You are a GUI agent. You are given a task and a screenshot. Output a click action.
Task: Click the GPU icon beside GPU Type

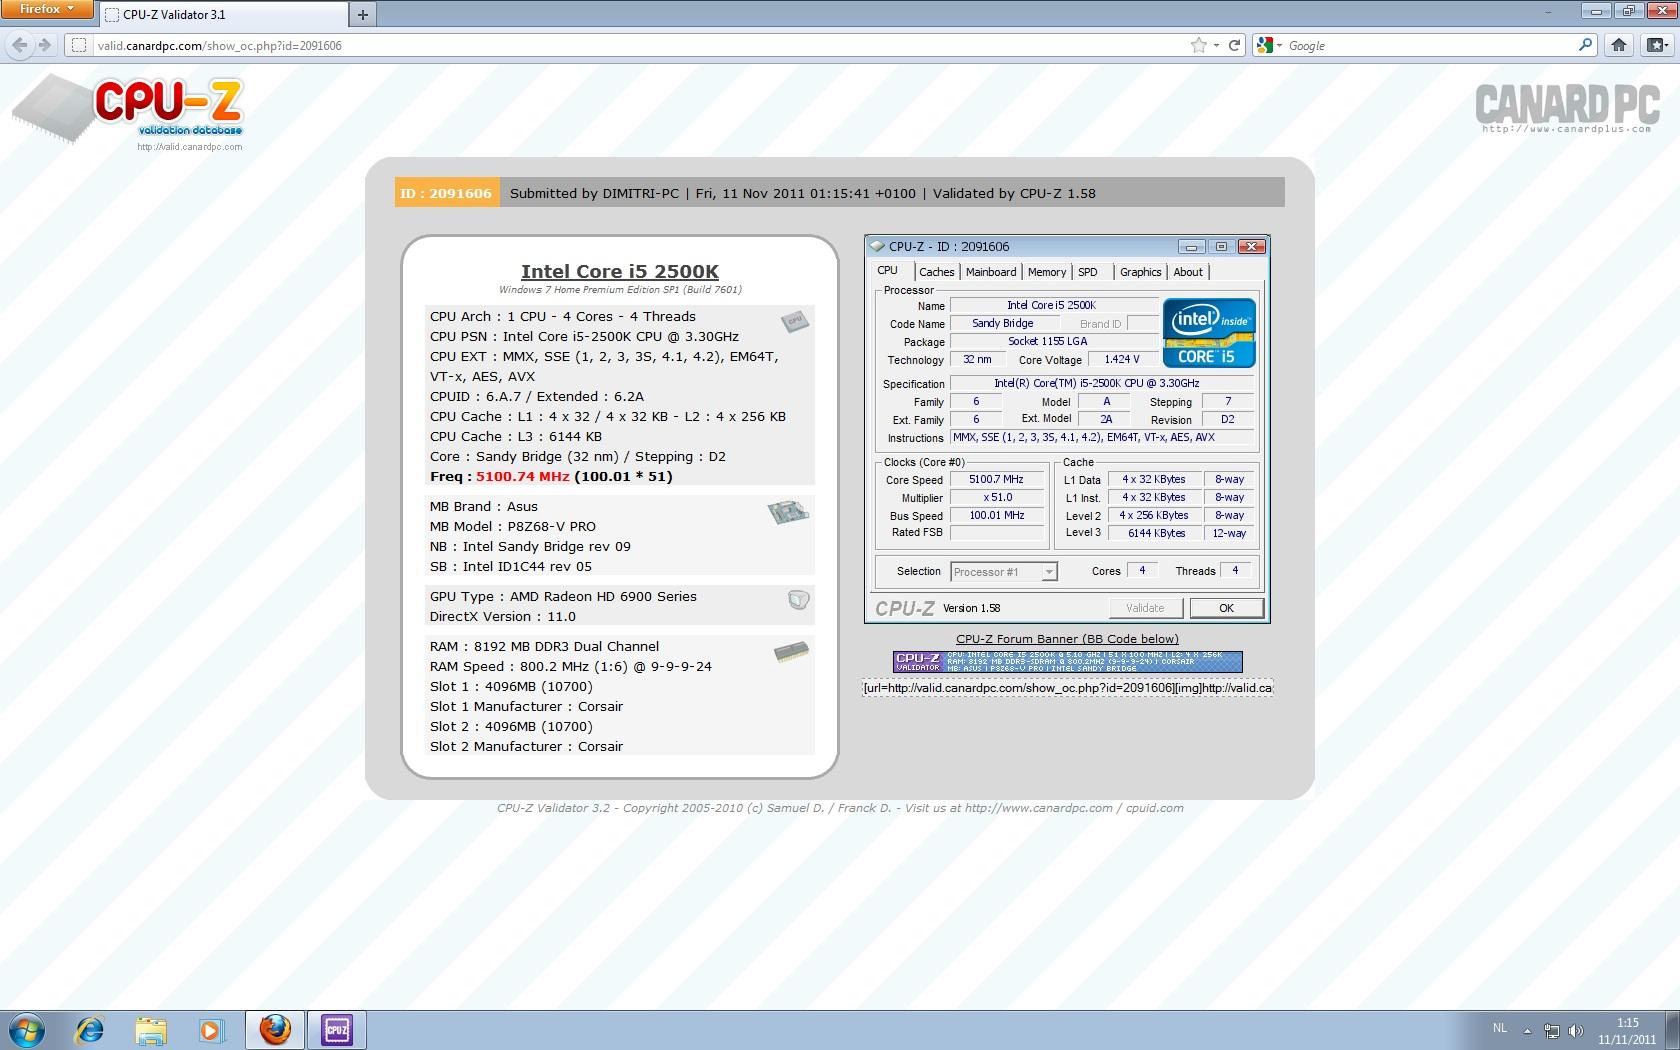[x=798, y=600]
